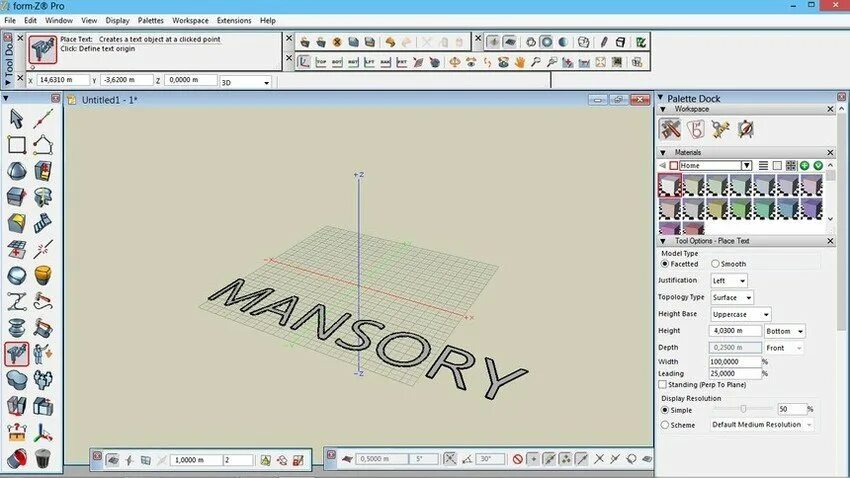Open the Height Bottom dropdown
Screen dimensions: 850x478
click(x=784, y=331)
